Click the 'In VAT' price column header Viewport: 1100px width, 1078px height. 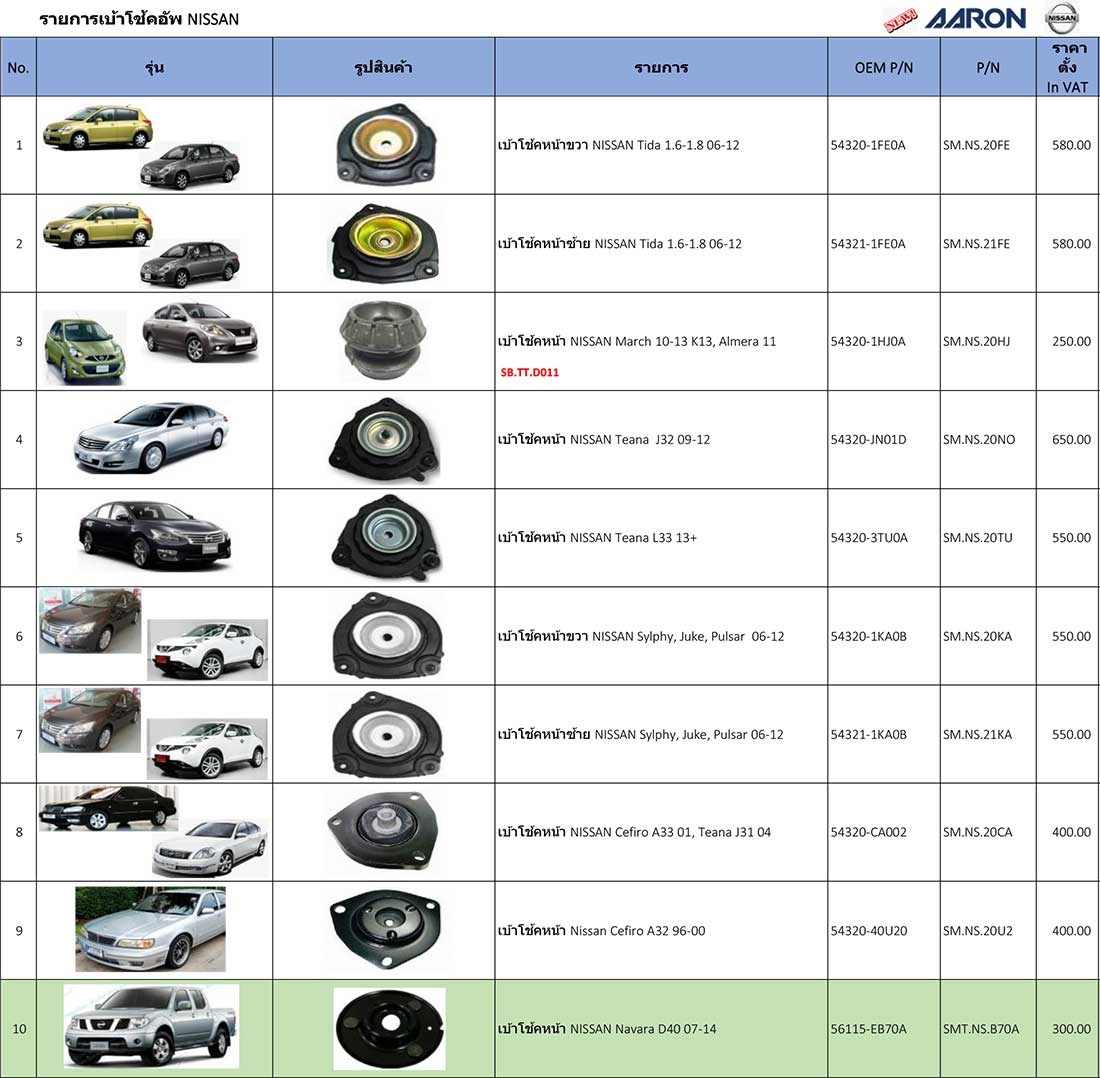pyautogui.click(x=1067, y=67)
